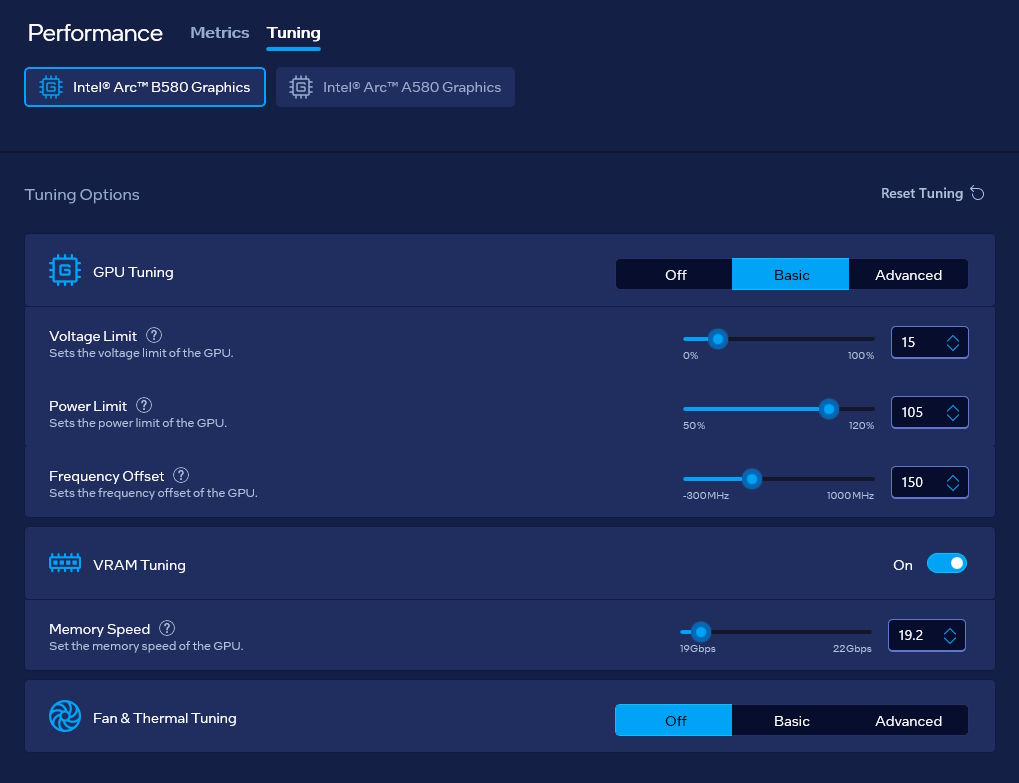This screenshot has width=1019, height=783.
Task: Switch GPU Tuning to Advanced
Action: 908,274
